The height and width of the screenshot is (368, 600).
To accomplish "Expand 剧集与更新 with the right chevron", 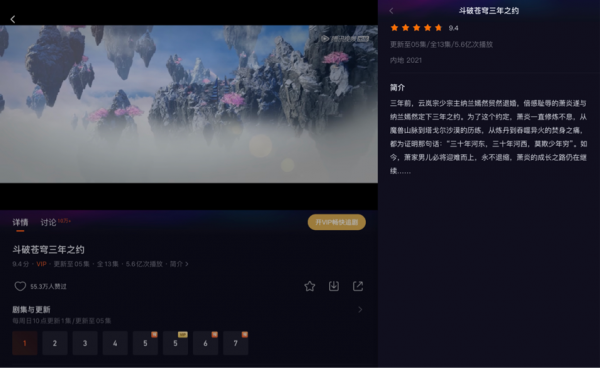I will (x=360, y=309).
